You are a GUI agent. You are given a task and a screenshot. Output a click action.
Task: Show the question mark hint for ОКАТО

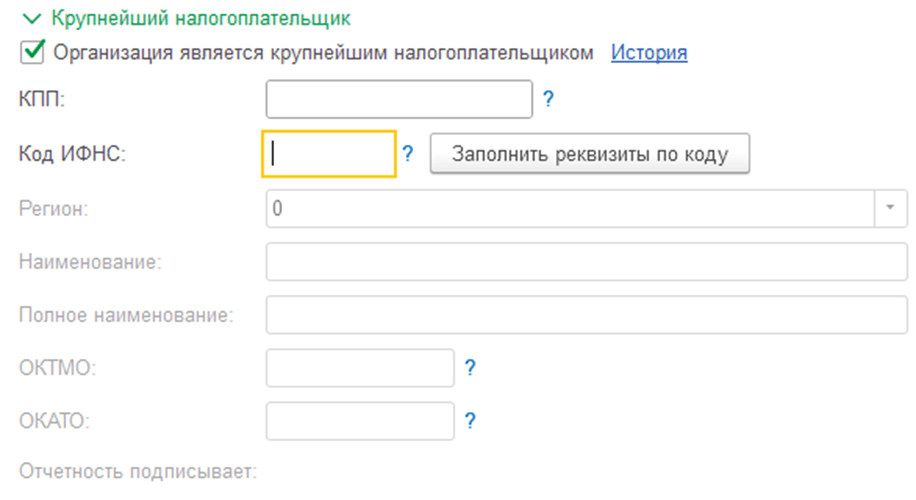(470, 420)
